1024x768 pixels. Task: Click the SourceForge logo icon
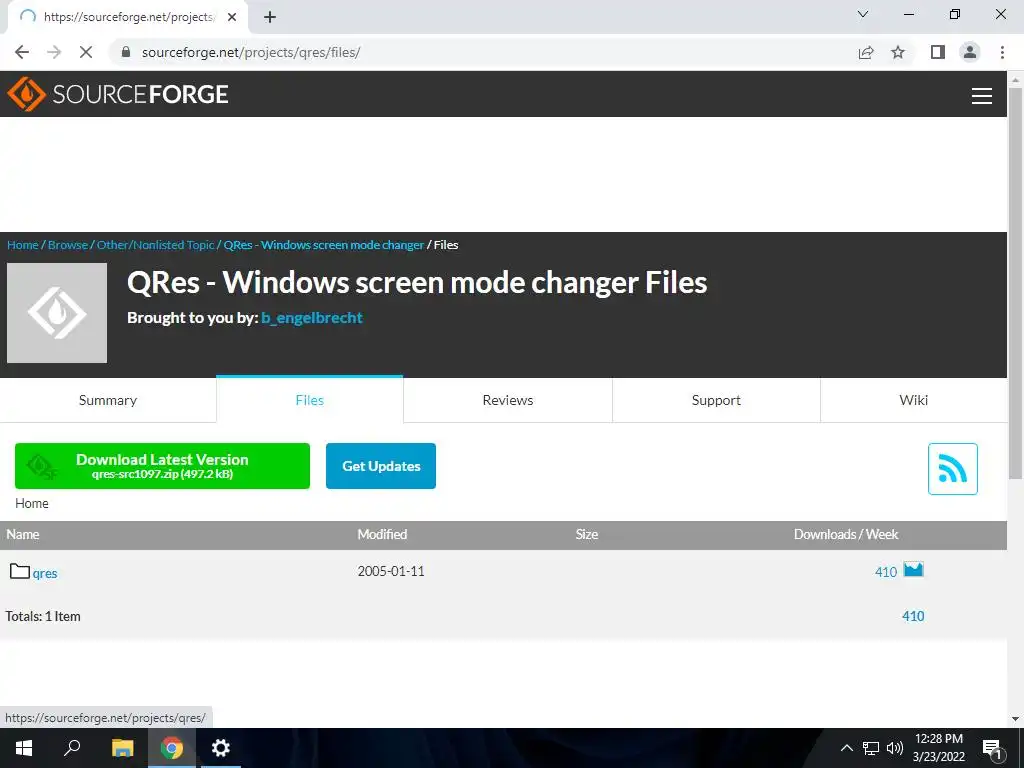pyautogui.click(x=26, y=94)
